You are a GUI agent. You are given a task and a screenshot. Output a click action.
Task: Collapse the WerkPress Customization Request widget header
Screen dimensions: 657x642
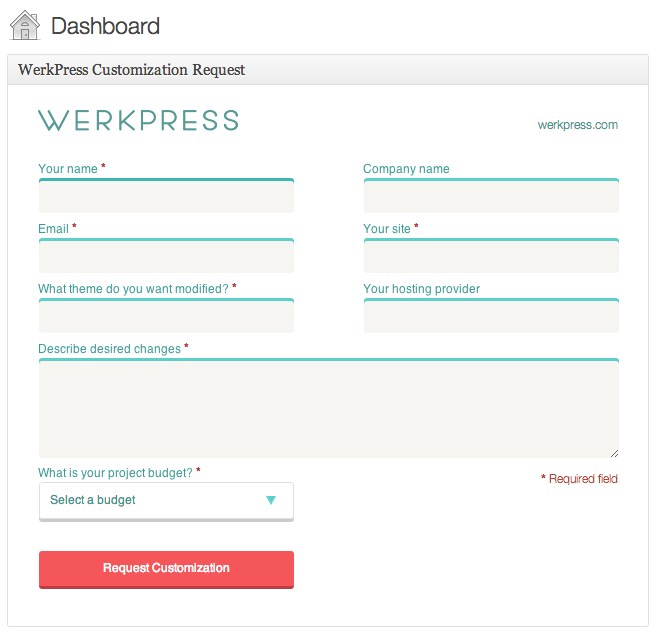coord(328,70)
